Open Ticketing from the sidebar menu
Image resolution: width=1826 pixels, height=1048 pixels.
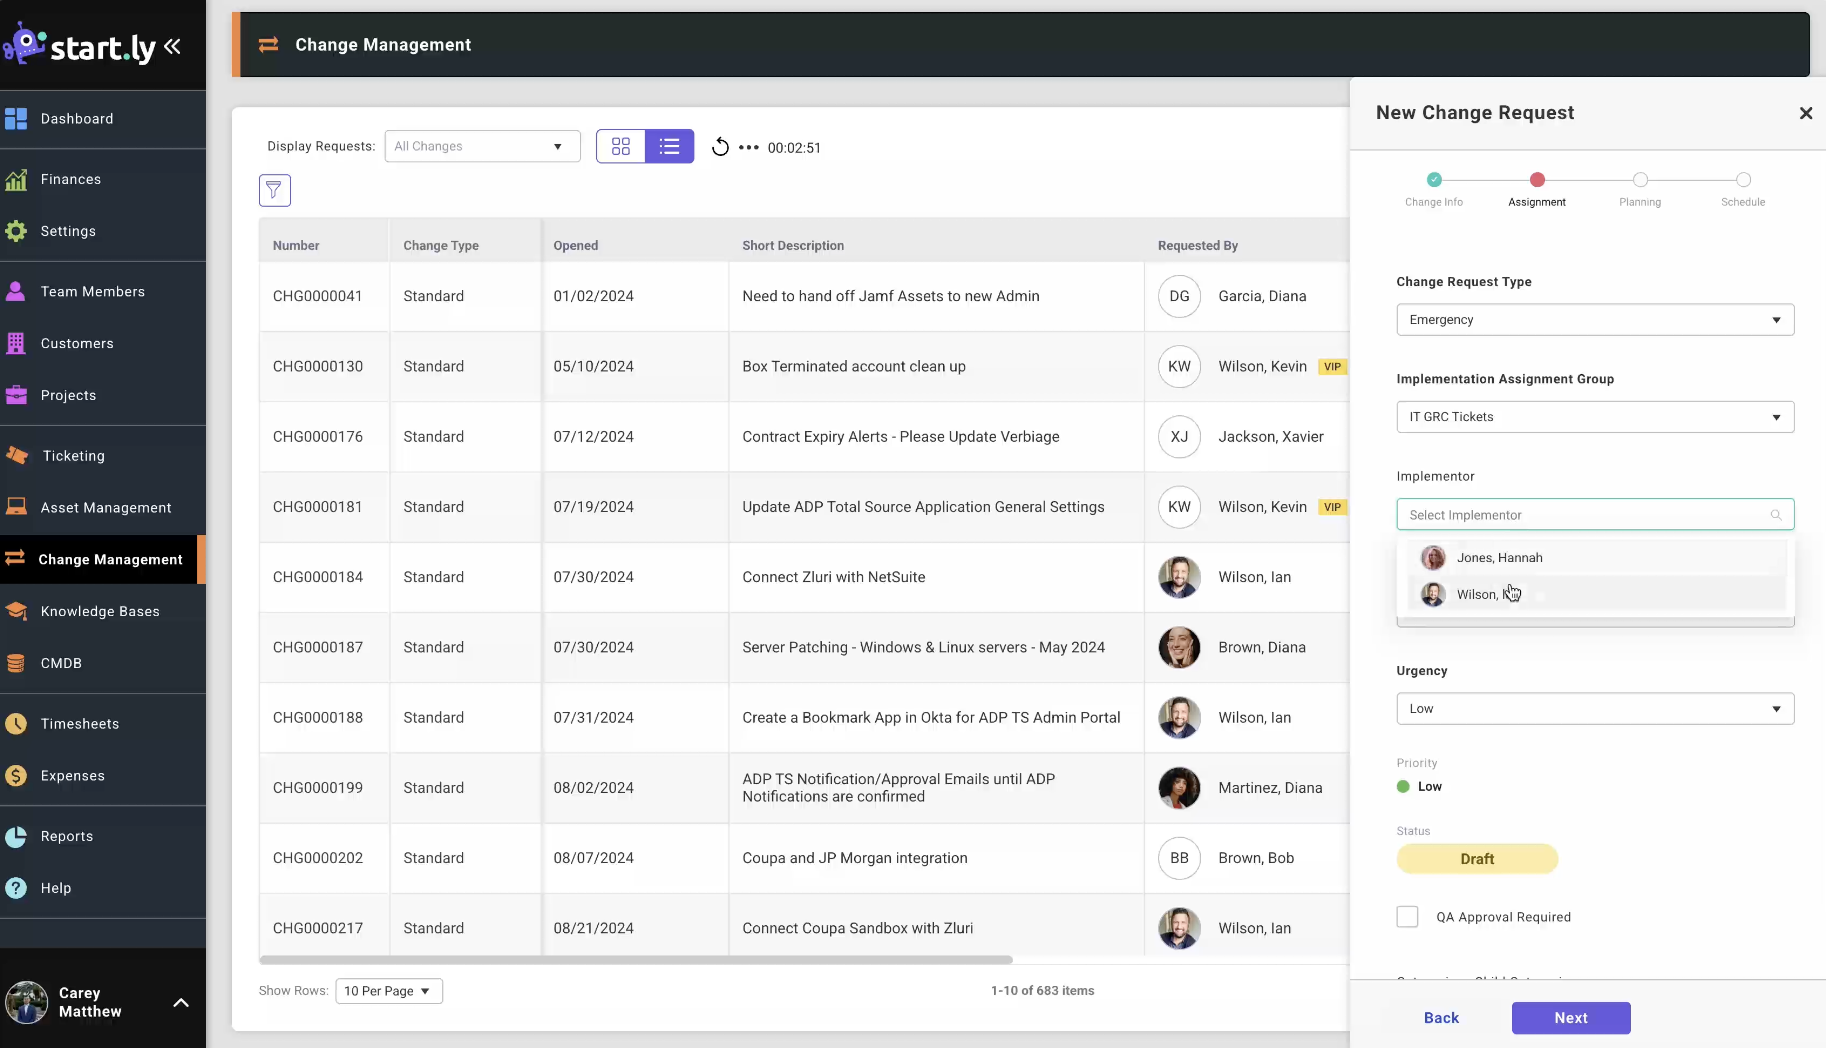(x=73, y=456)
